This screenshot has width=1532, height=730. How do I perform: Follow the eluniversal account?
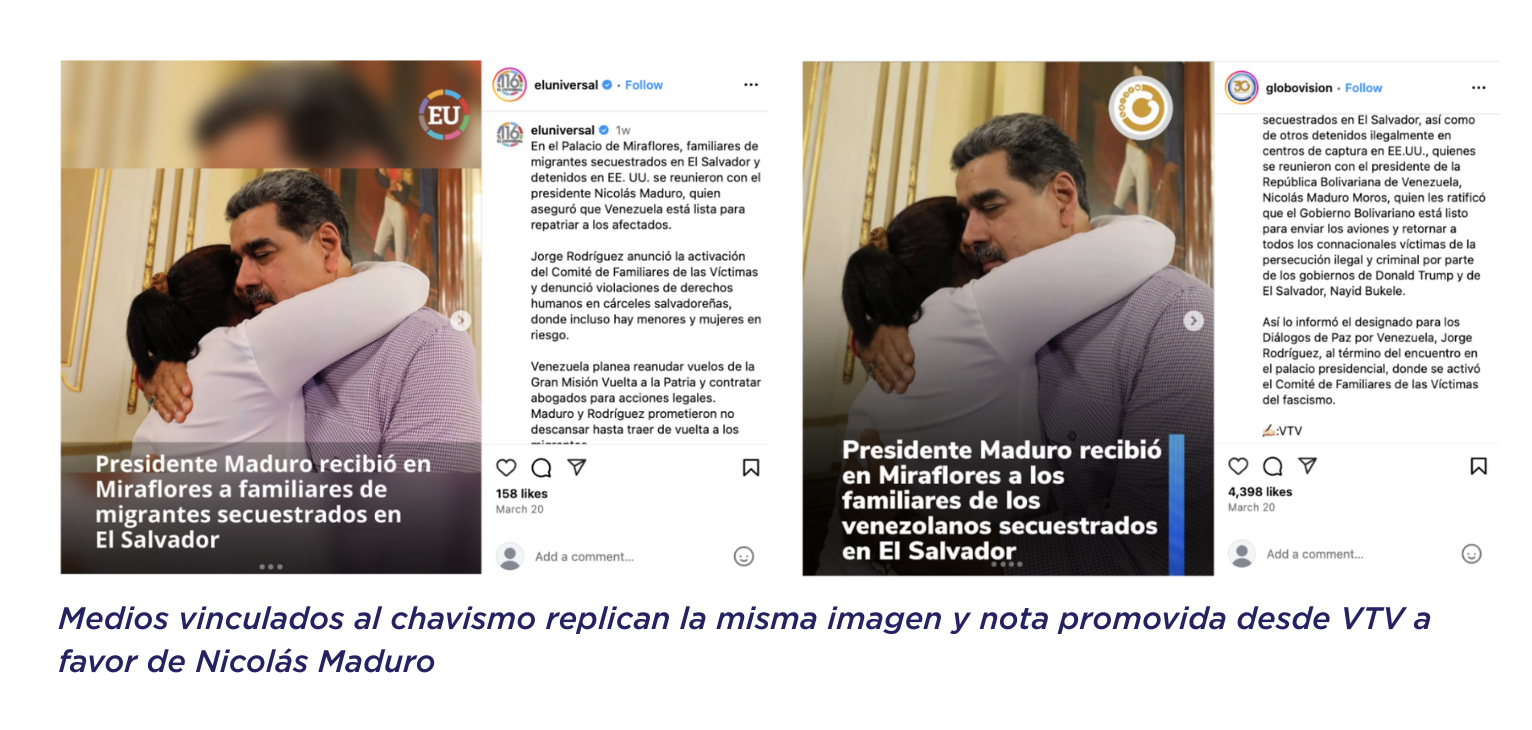pyautogui.click(x=644, y=85)
